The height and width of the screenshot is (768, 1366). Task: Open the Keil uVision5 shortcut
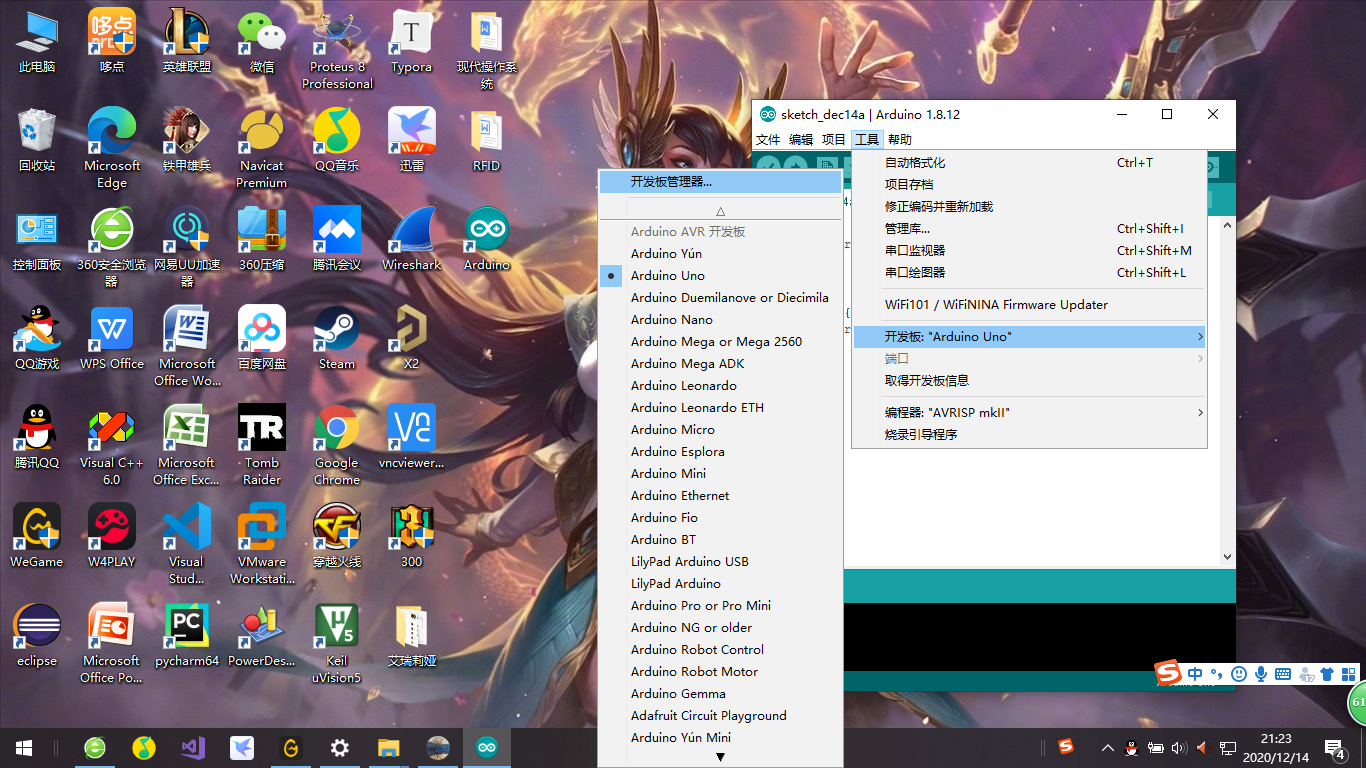(x=337, y=643)
